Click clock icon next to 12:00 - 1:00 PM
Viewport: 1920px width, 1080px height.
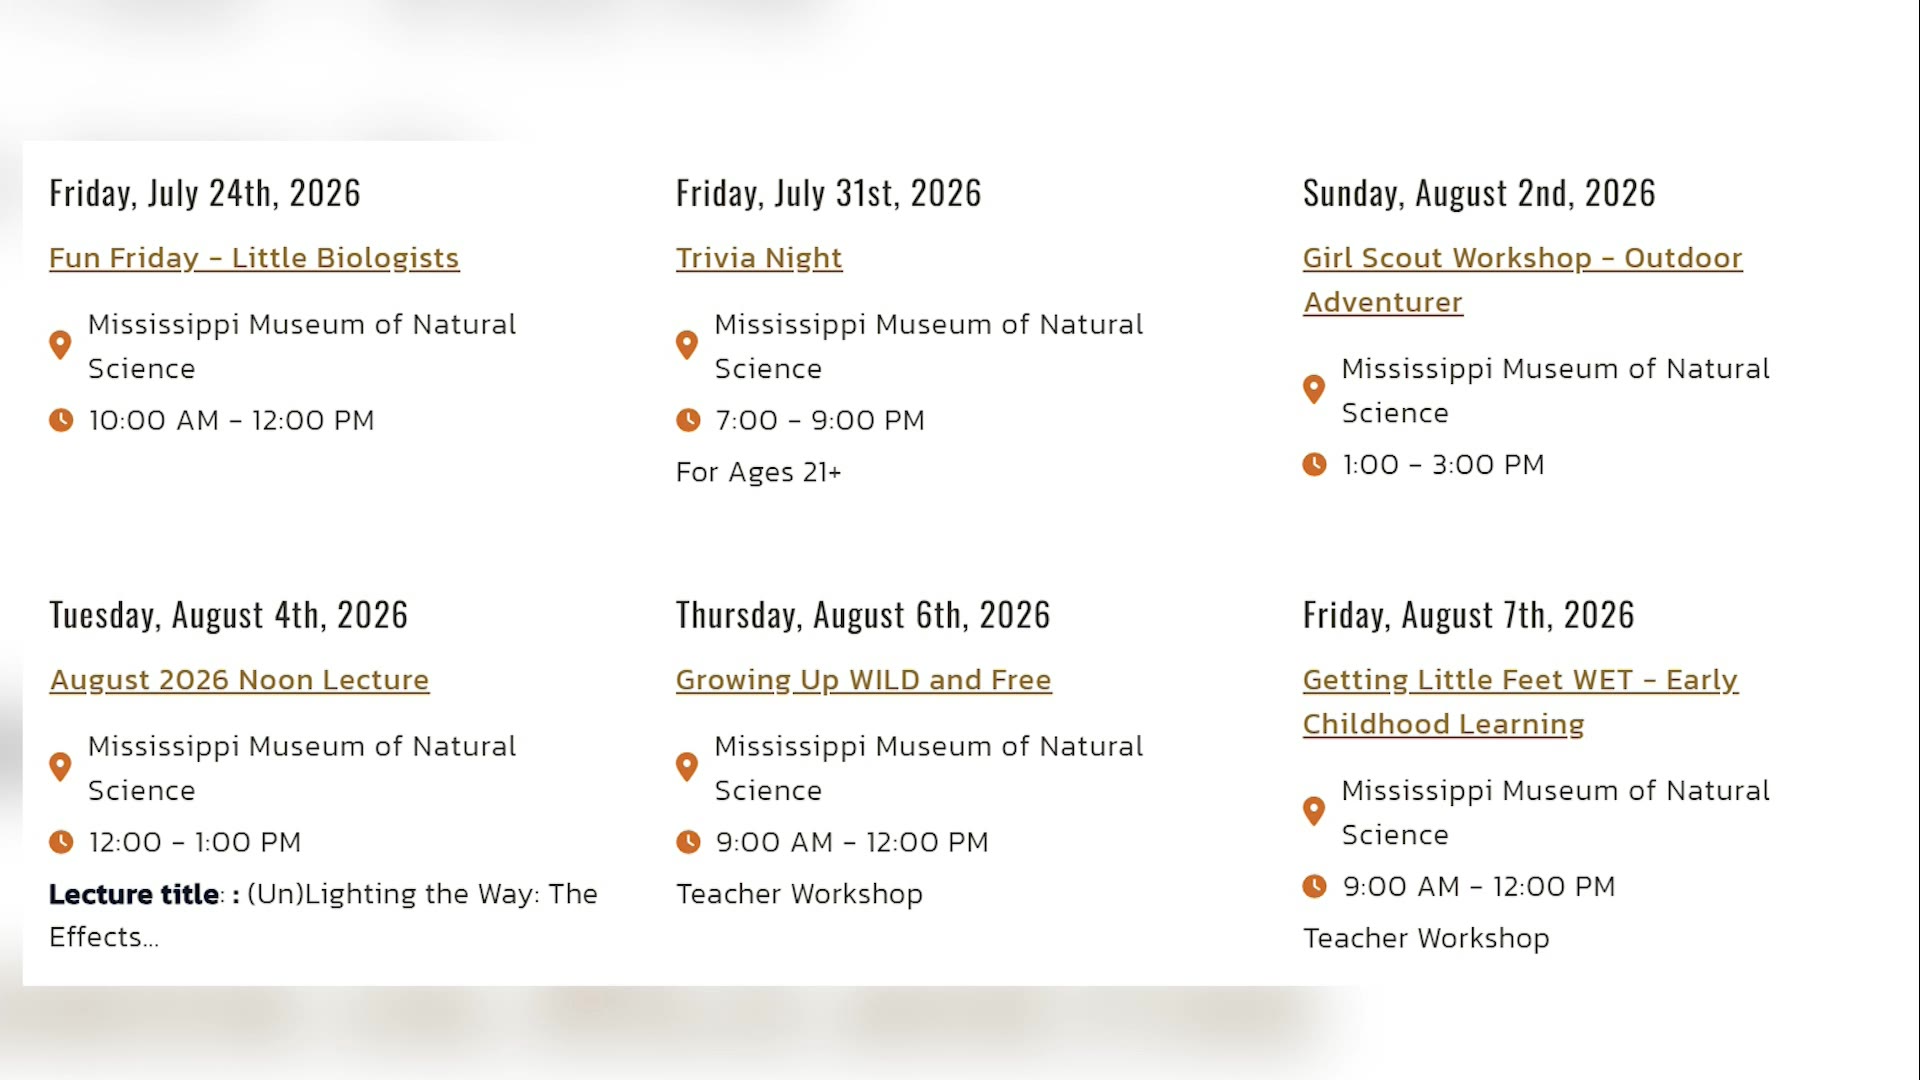(61, 842)
